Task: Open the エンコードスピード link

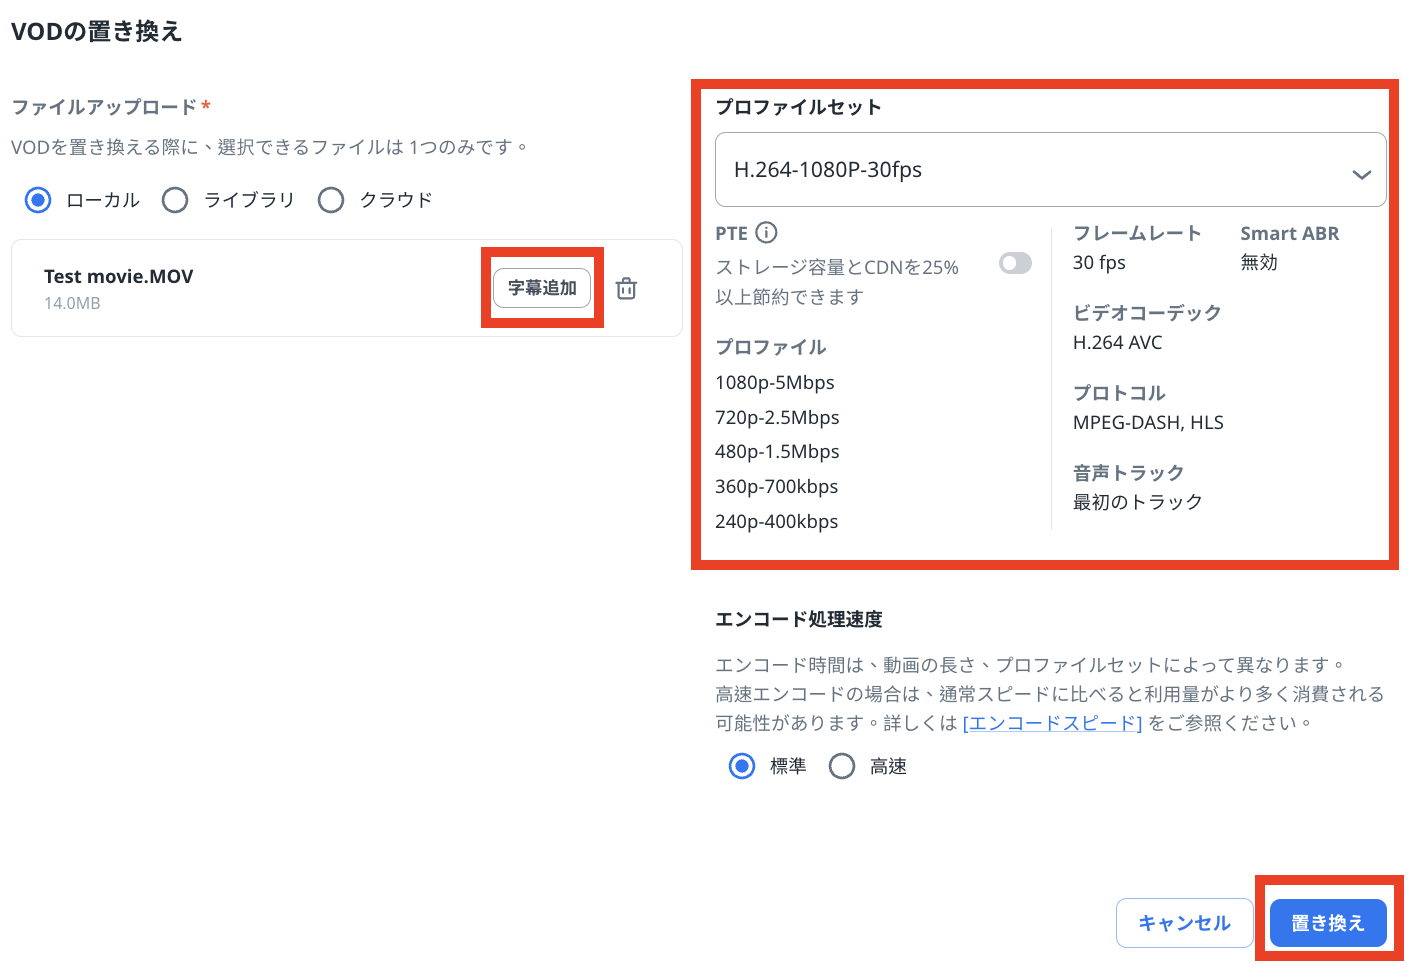Action: 1052,723
